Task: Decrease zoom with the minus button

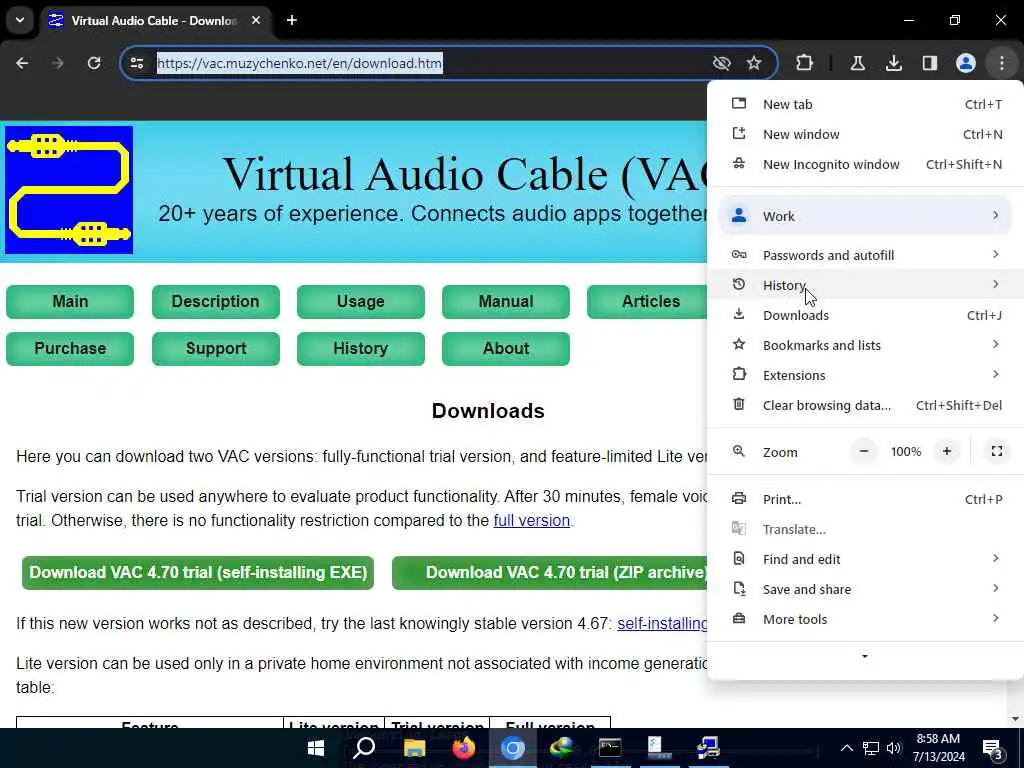Action: click(864, 451)
